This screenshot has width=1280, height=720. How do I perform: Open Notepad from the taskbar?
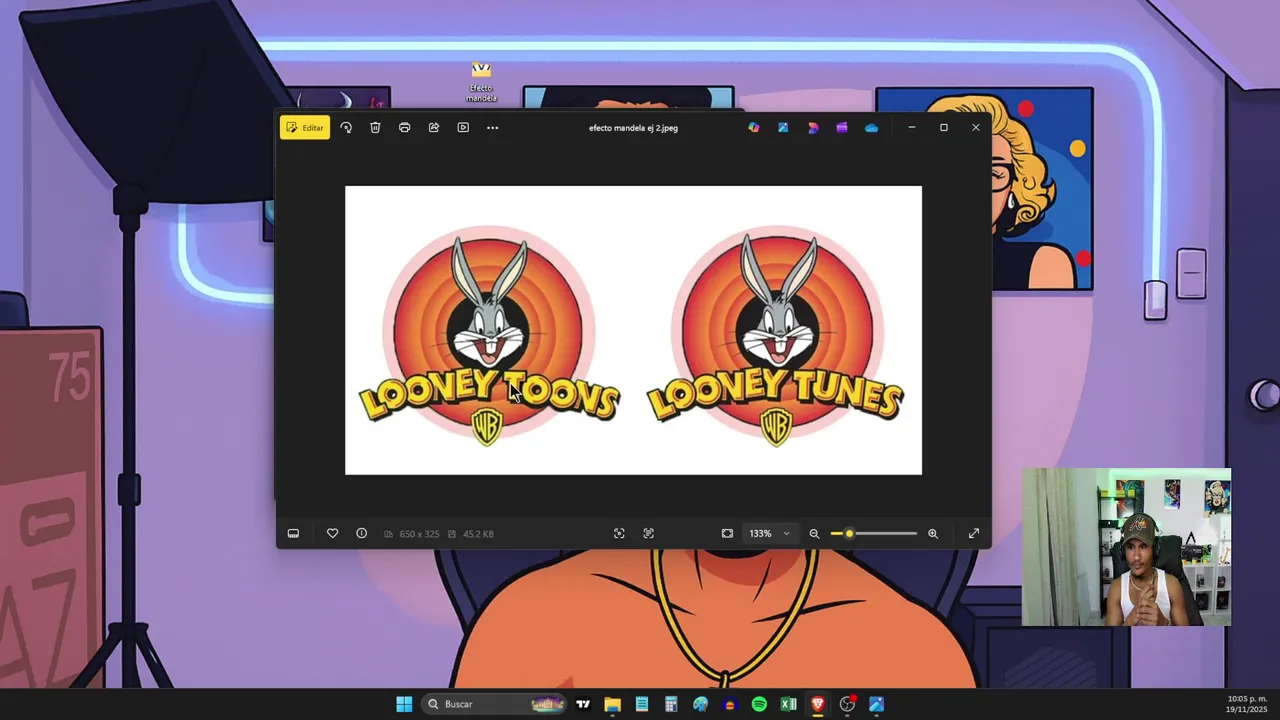coord(642,704)
